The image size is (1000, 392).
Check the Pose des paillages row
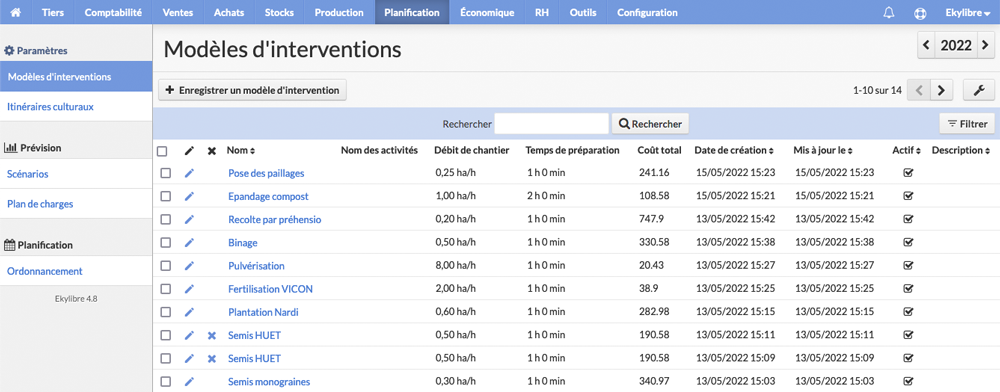[x=165, y=173]
